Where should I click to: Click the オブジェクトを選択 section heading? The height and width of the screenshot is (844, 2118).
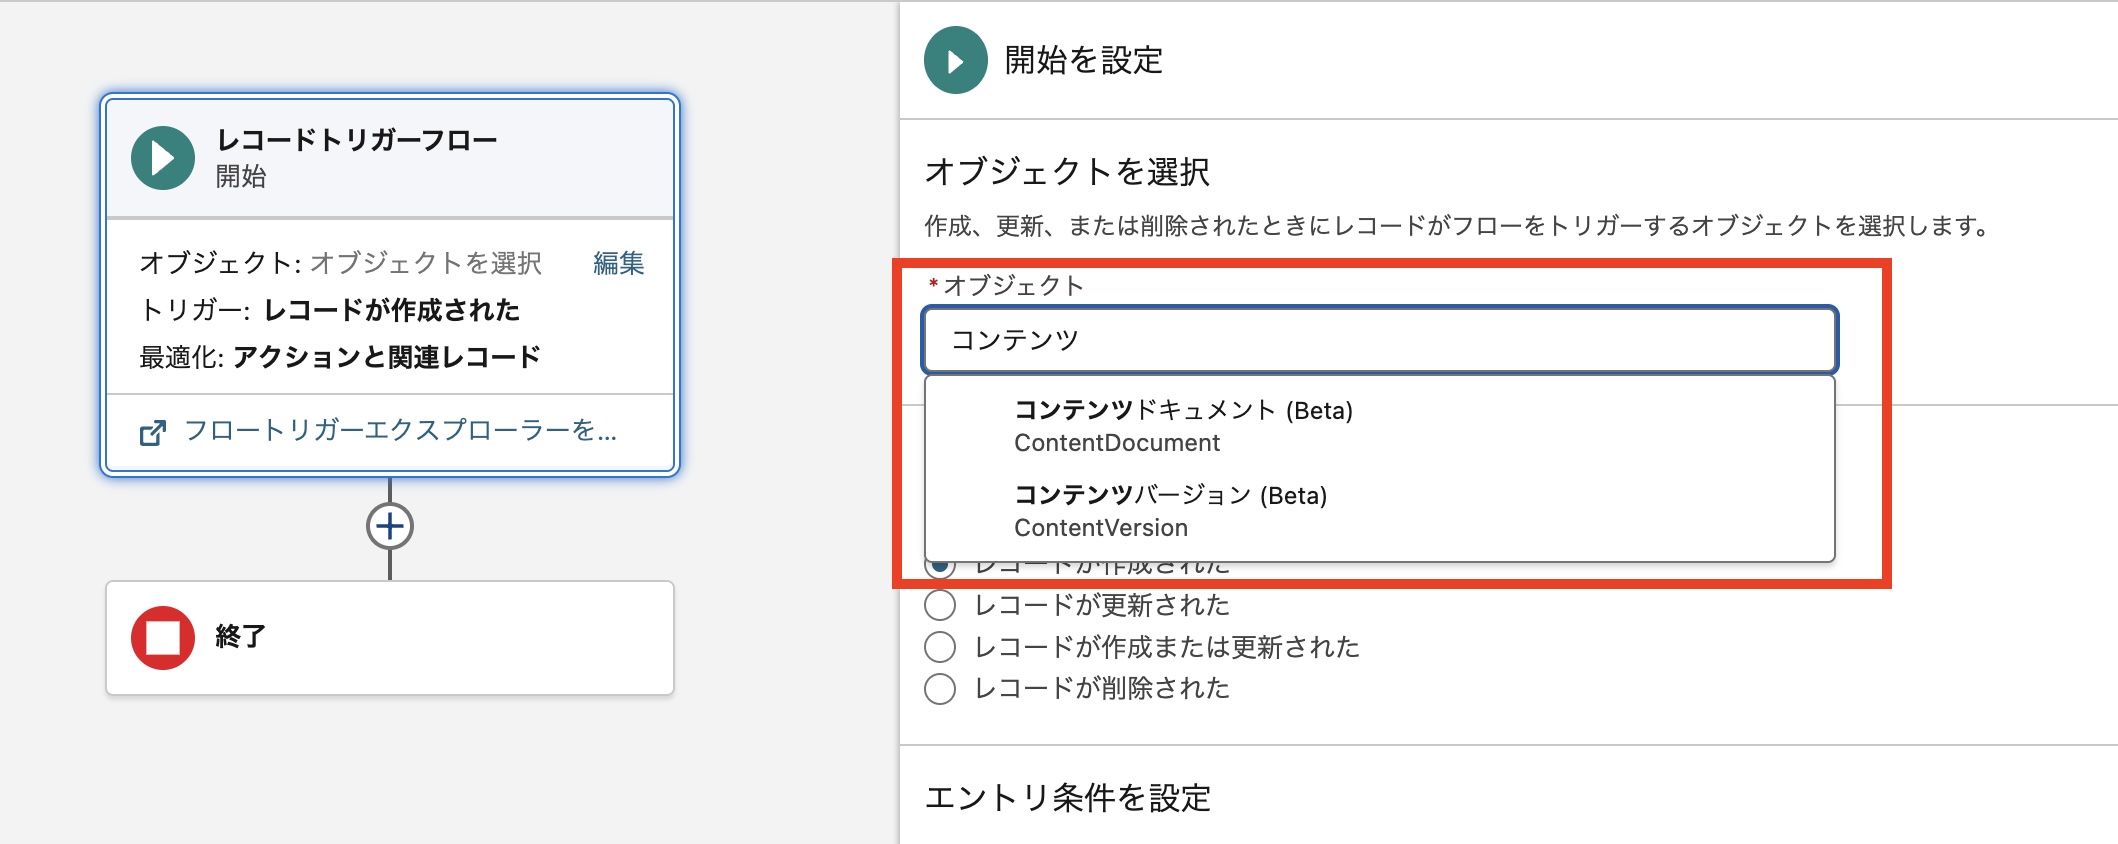[1067, 172]
